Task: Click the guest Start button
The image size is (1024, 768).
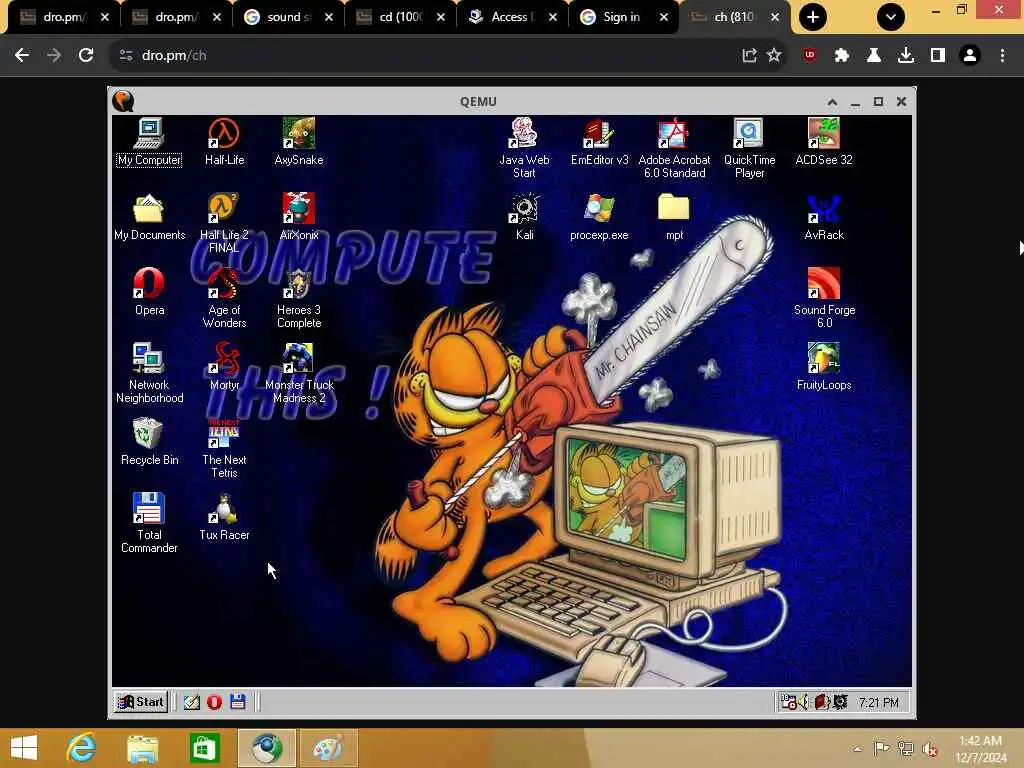Action: pyautogui.click(x=140, y=702)
